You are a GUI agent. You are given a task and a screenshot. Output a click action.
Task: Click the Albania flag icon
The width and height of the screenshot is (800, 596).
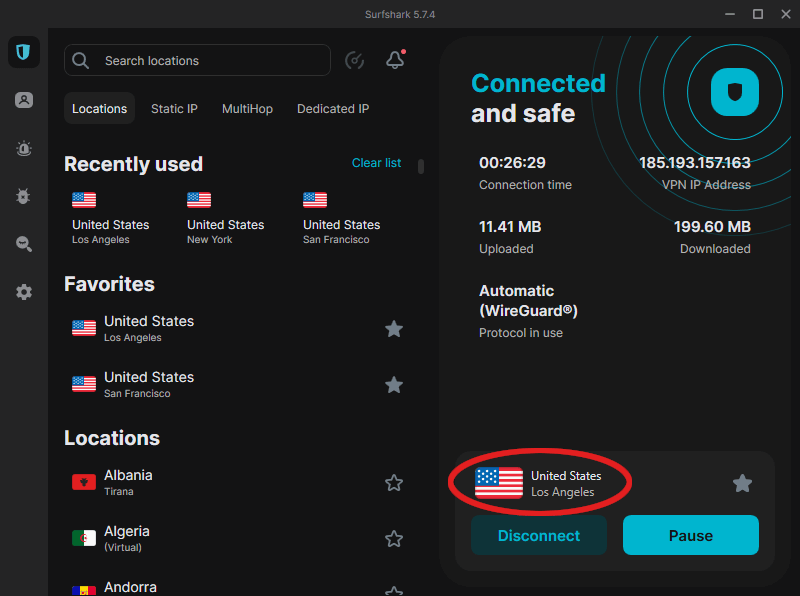(84, 482)
